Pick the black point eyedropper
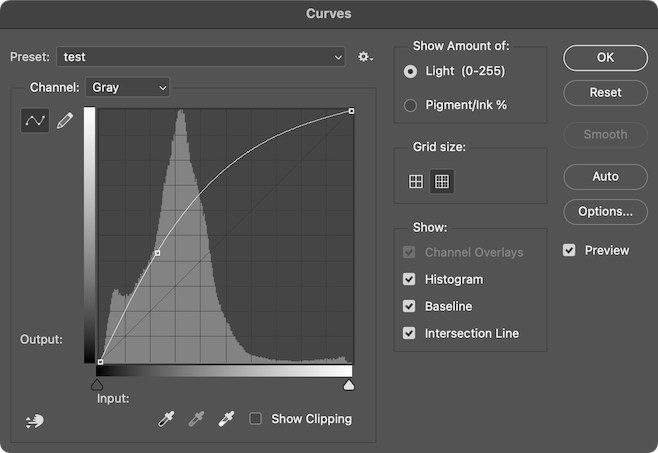Image resolution: width=658 pixels, height=453 pixels. [x=166, y=419]
